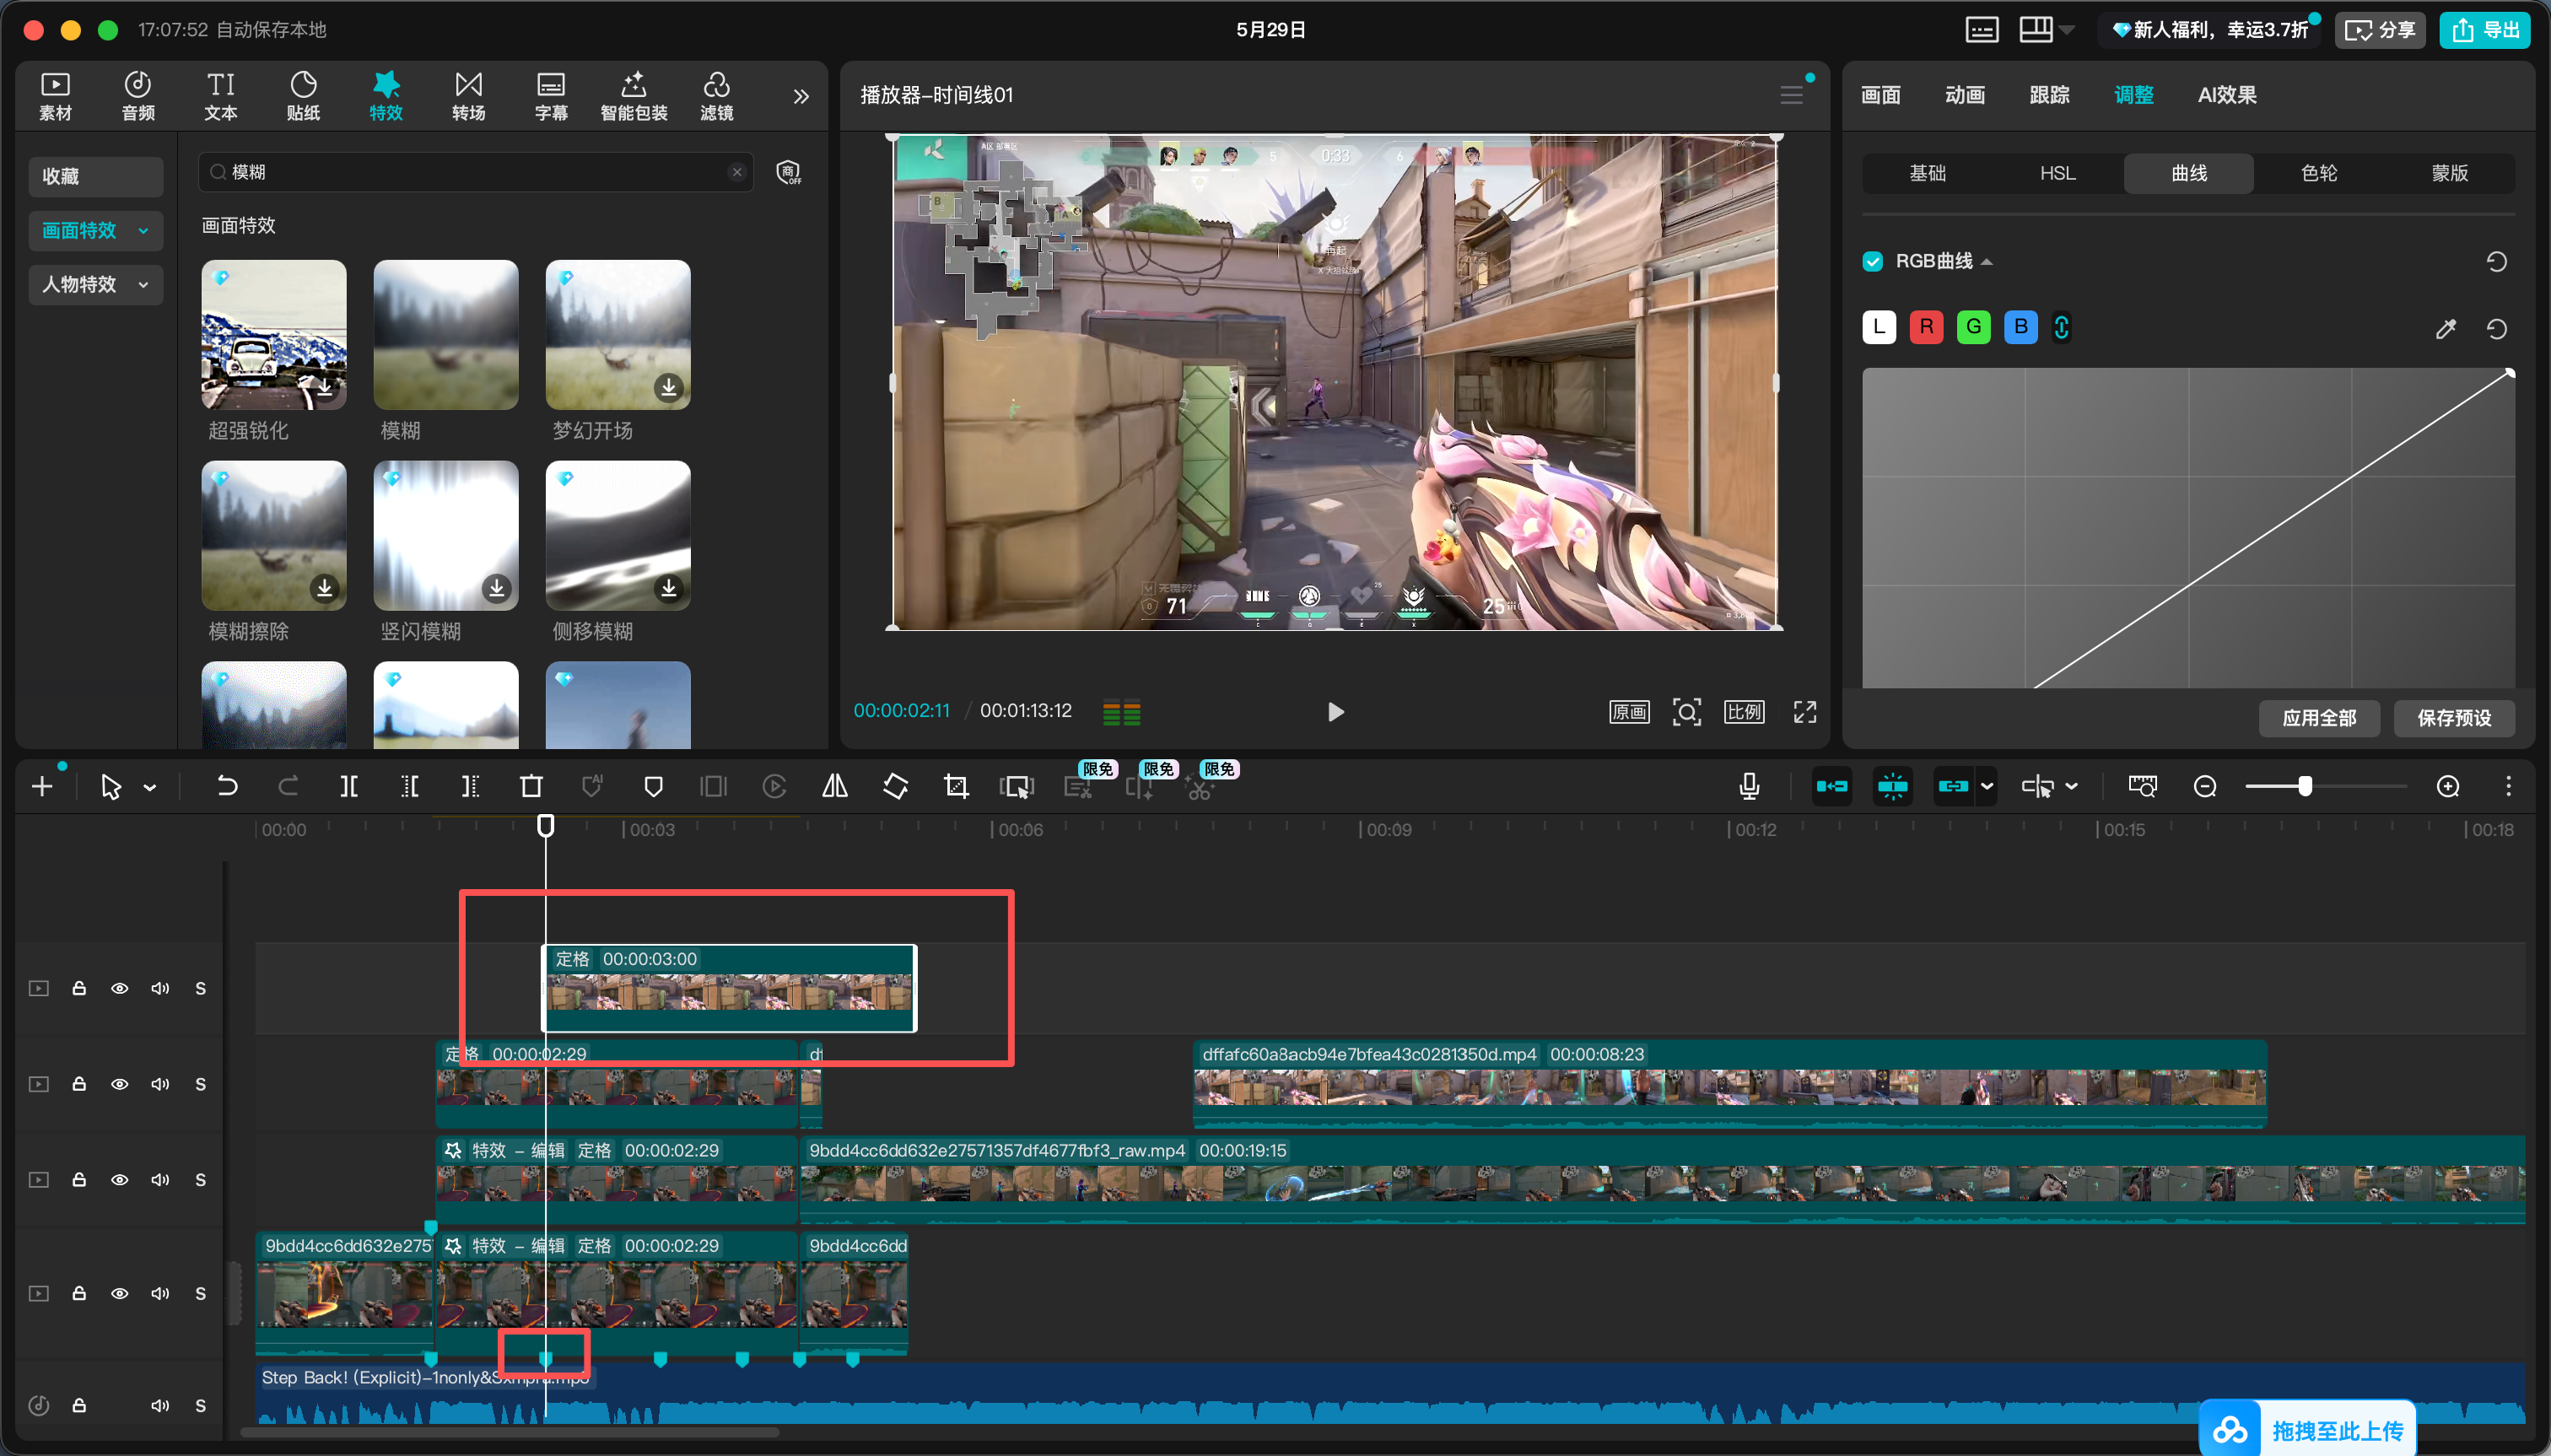Screen dimensions: 2551x1456
Task: Open the preview axis dropdown arrow
Action: tap(2072, 787)
